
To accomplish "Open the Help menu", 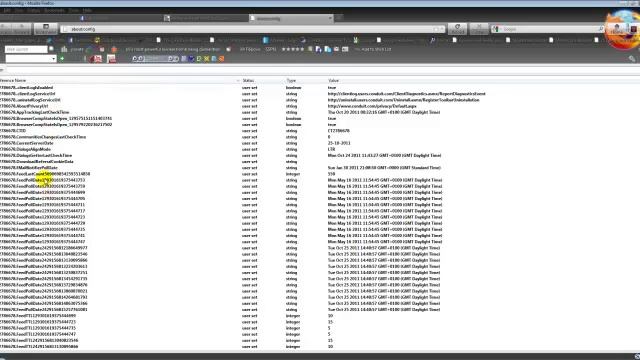I will tap(87, 10).
